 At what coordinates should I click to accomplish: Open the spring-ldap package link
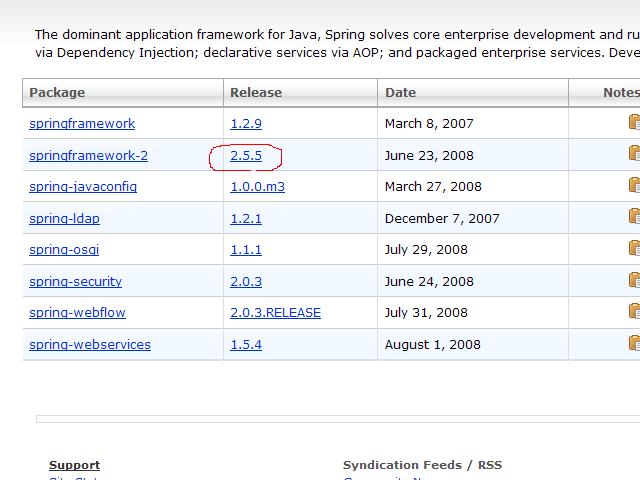[64, 219]
